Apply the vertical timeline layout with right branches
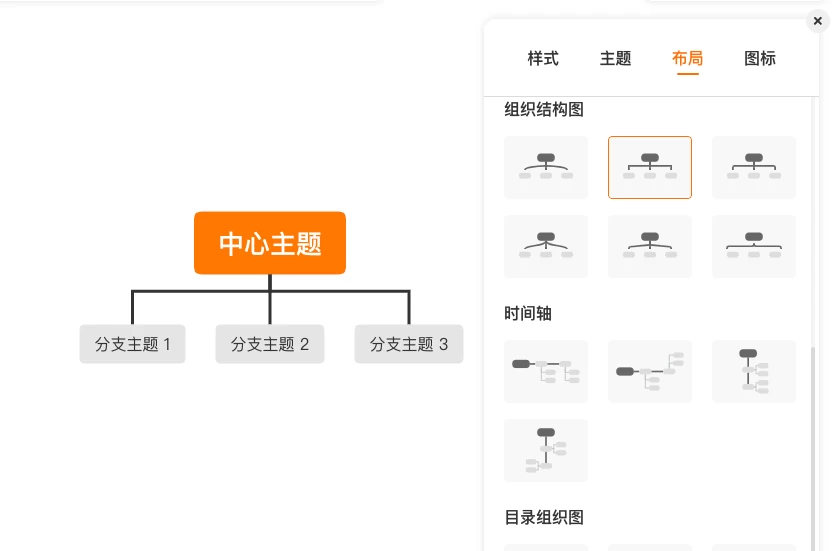 click(754, 372)
